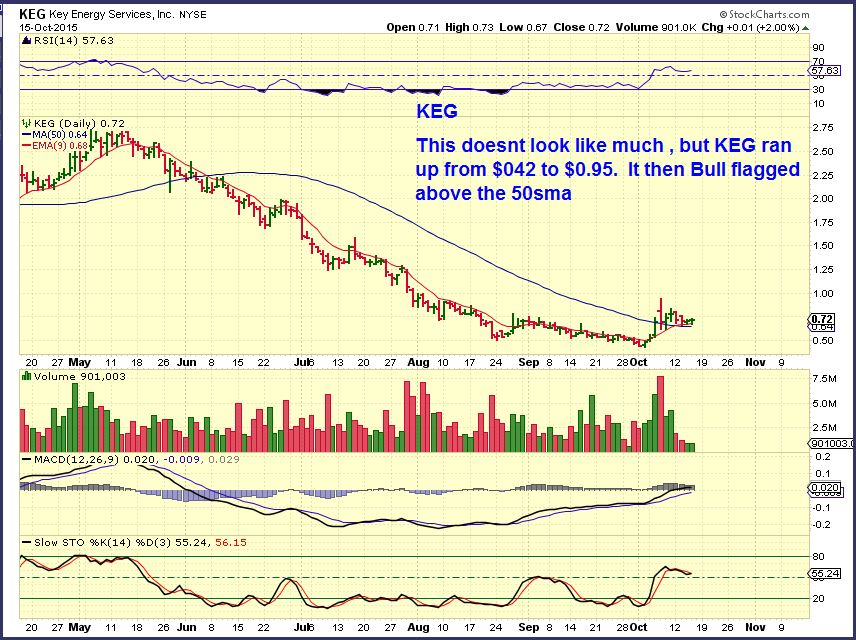
Task: Click the KEG (Daily) 0.72 legend label
Action: [79, 123]
